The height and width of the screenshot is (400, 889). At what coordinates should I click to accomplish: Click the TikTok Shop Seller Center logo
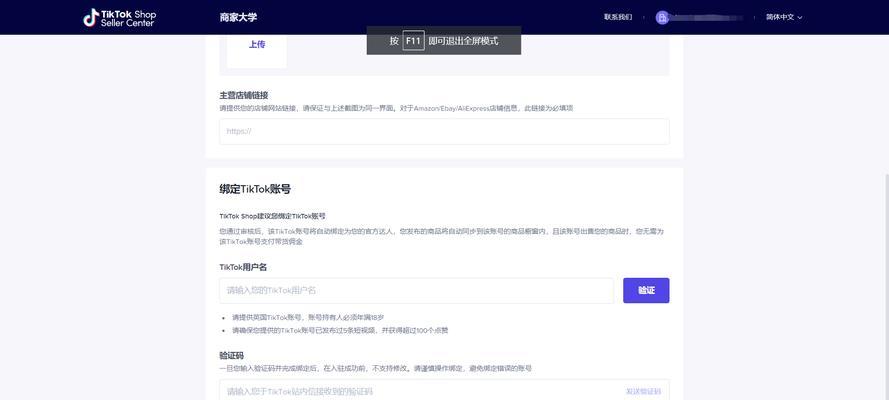120,18
